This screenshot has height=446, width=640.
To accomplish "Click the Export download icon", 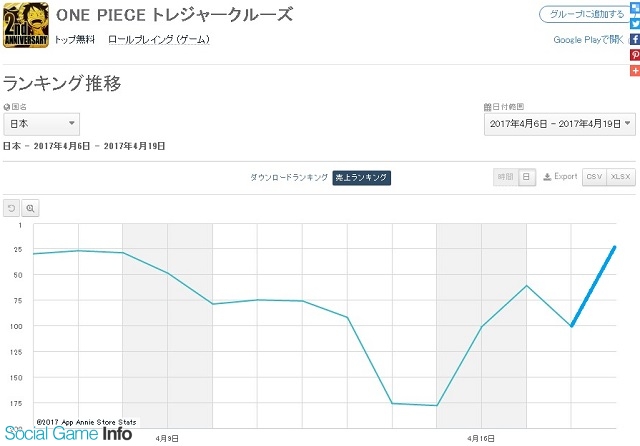I will [547, 177].
